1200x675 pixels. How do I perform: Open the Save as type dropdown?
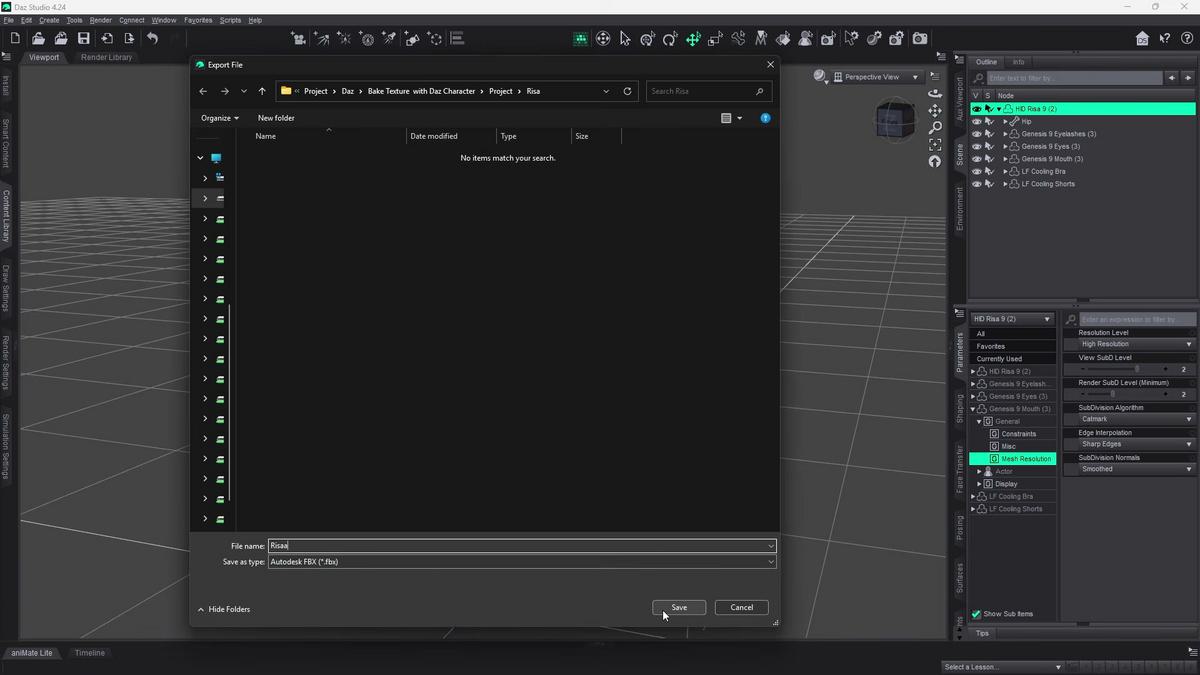point(770,561)
